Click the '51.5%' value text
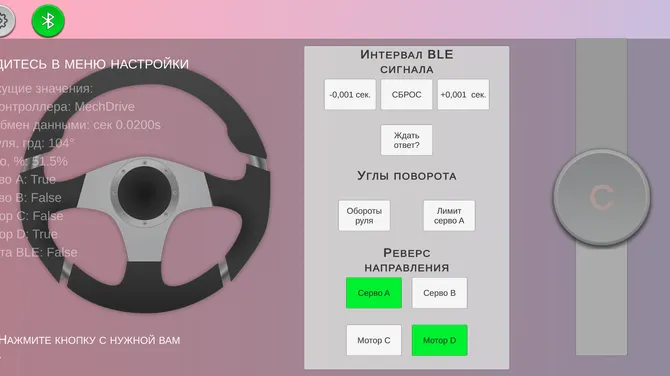 tap(50, 162)
